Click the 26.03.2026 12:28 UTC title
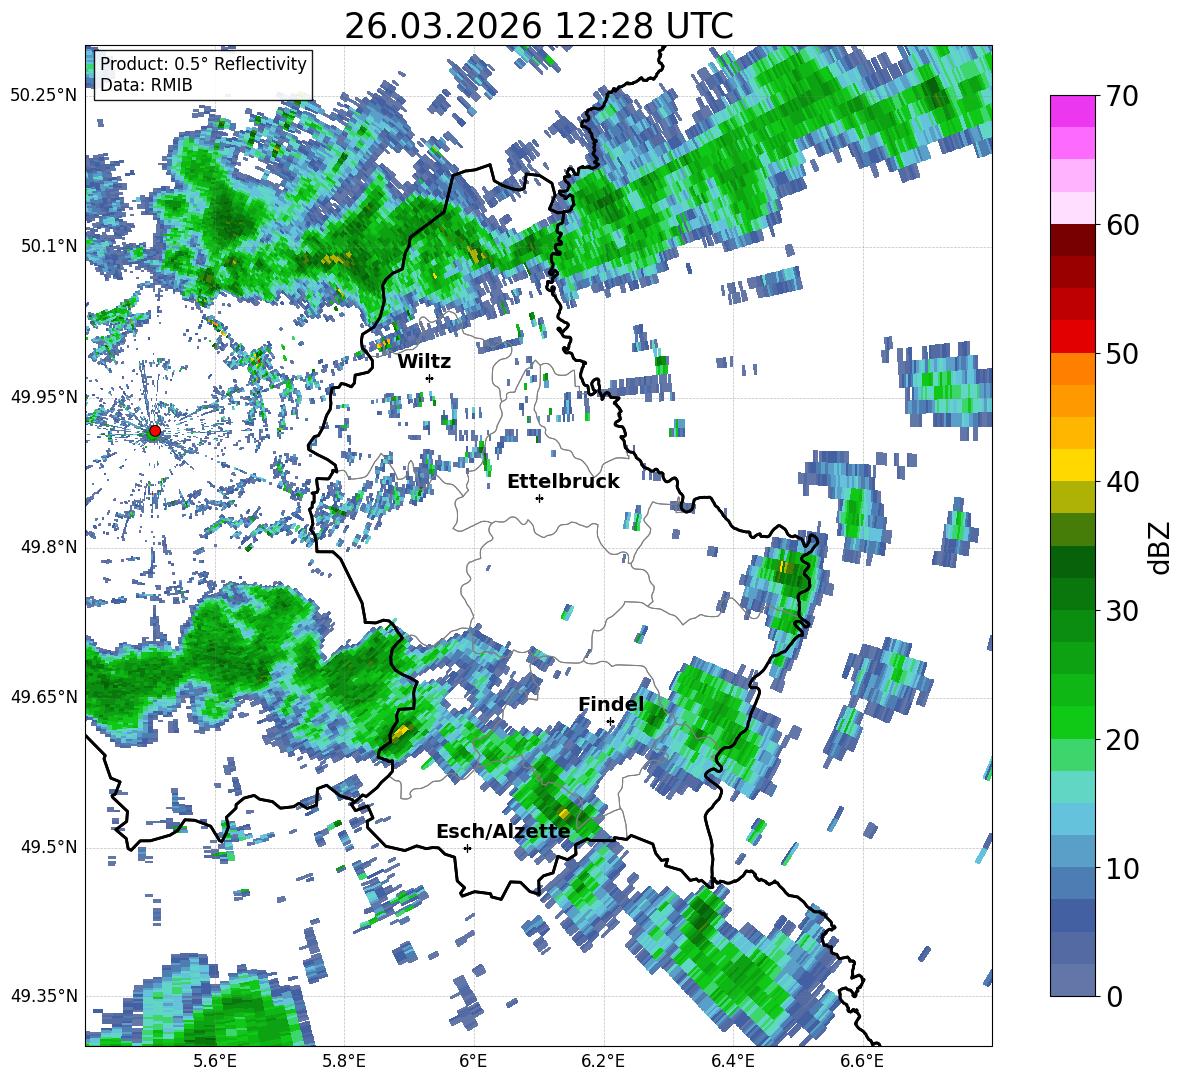1184x1081 pixels. point(539,26)
